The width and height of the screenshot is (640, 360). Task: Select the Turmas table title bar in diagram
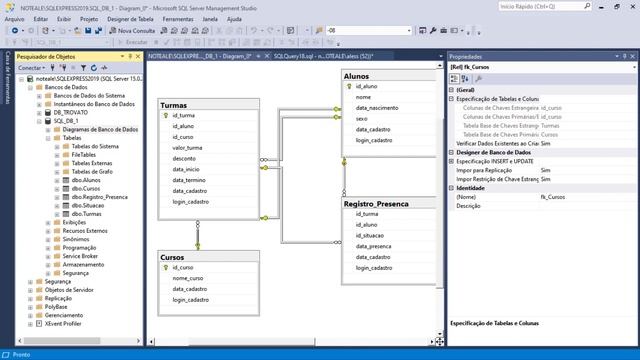pos(209,105)
